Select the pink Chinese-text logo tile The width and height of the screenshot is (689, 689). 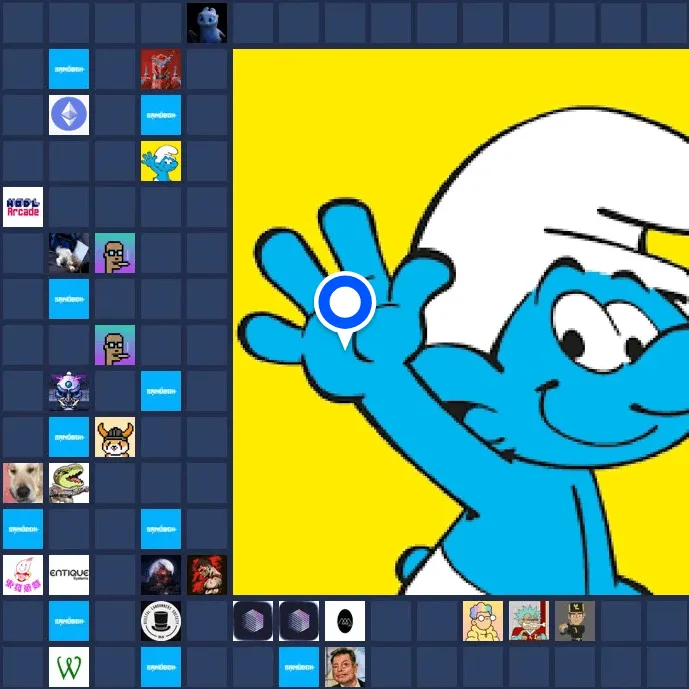point(23,575)
